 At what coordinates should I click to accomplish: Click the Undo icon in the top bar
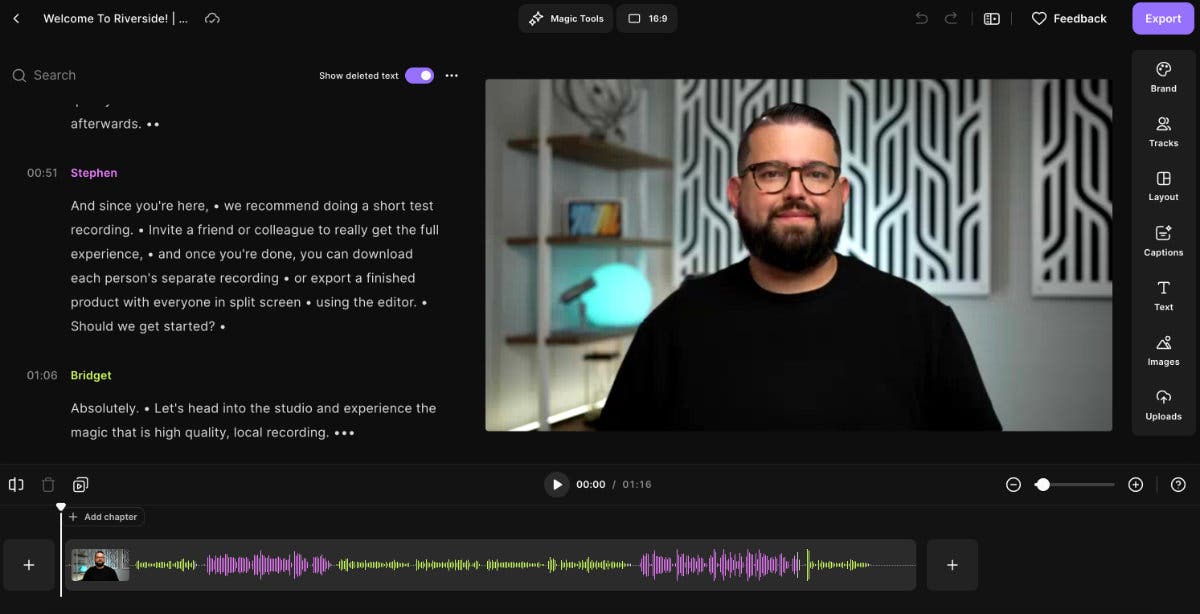point(920,18)
